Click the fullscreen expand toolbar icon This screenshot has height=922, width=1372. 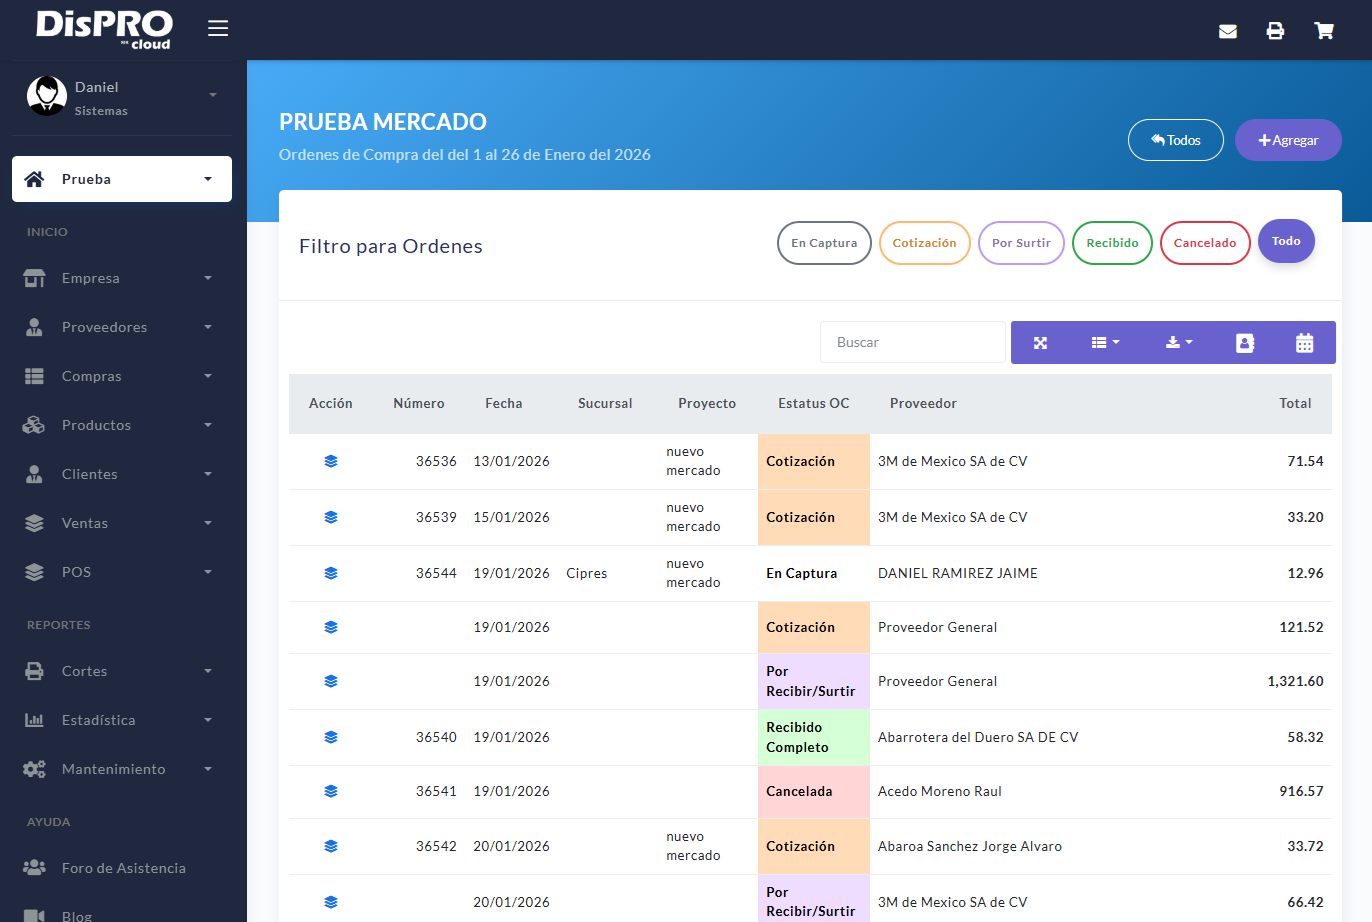click(x=1040, y=343)
